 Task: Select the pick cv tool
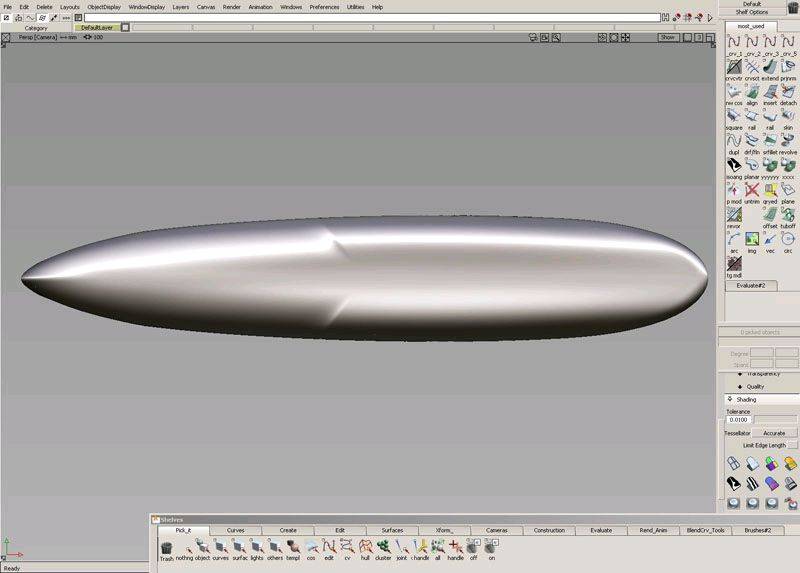(347, 547)
